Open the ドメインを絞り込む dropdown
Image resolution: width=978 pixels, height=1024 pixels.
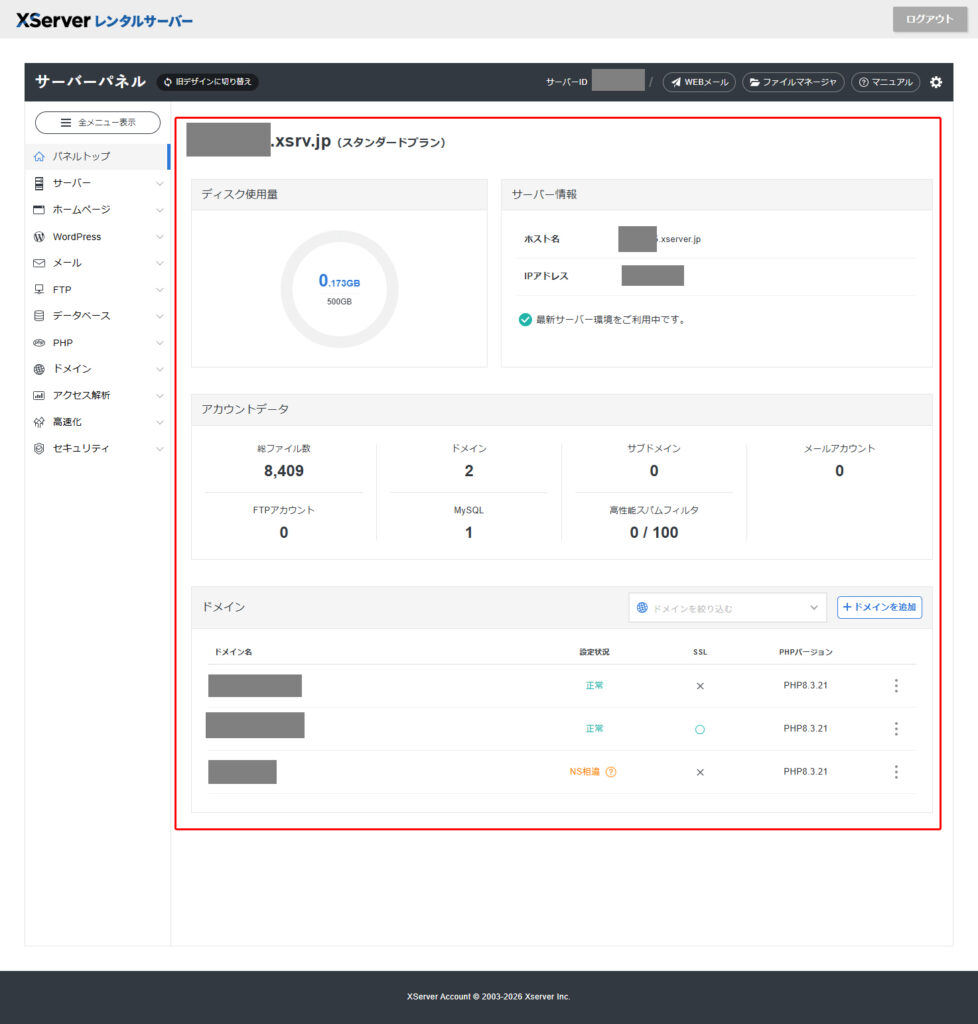pyautogui.click(x=727, y=607)
